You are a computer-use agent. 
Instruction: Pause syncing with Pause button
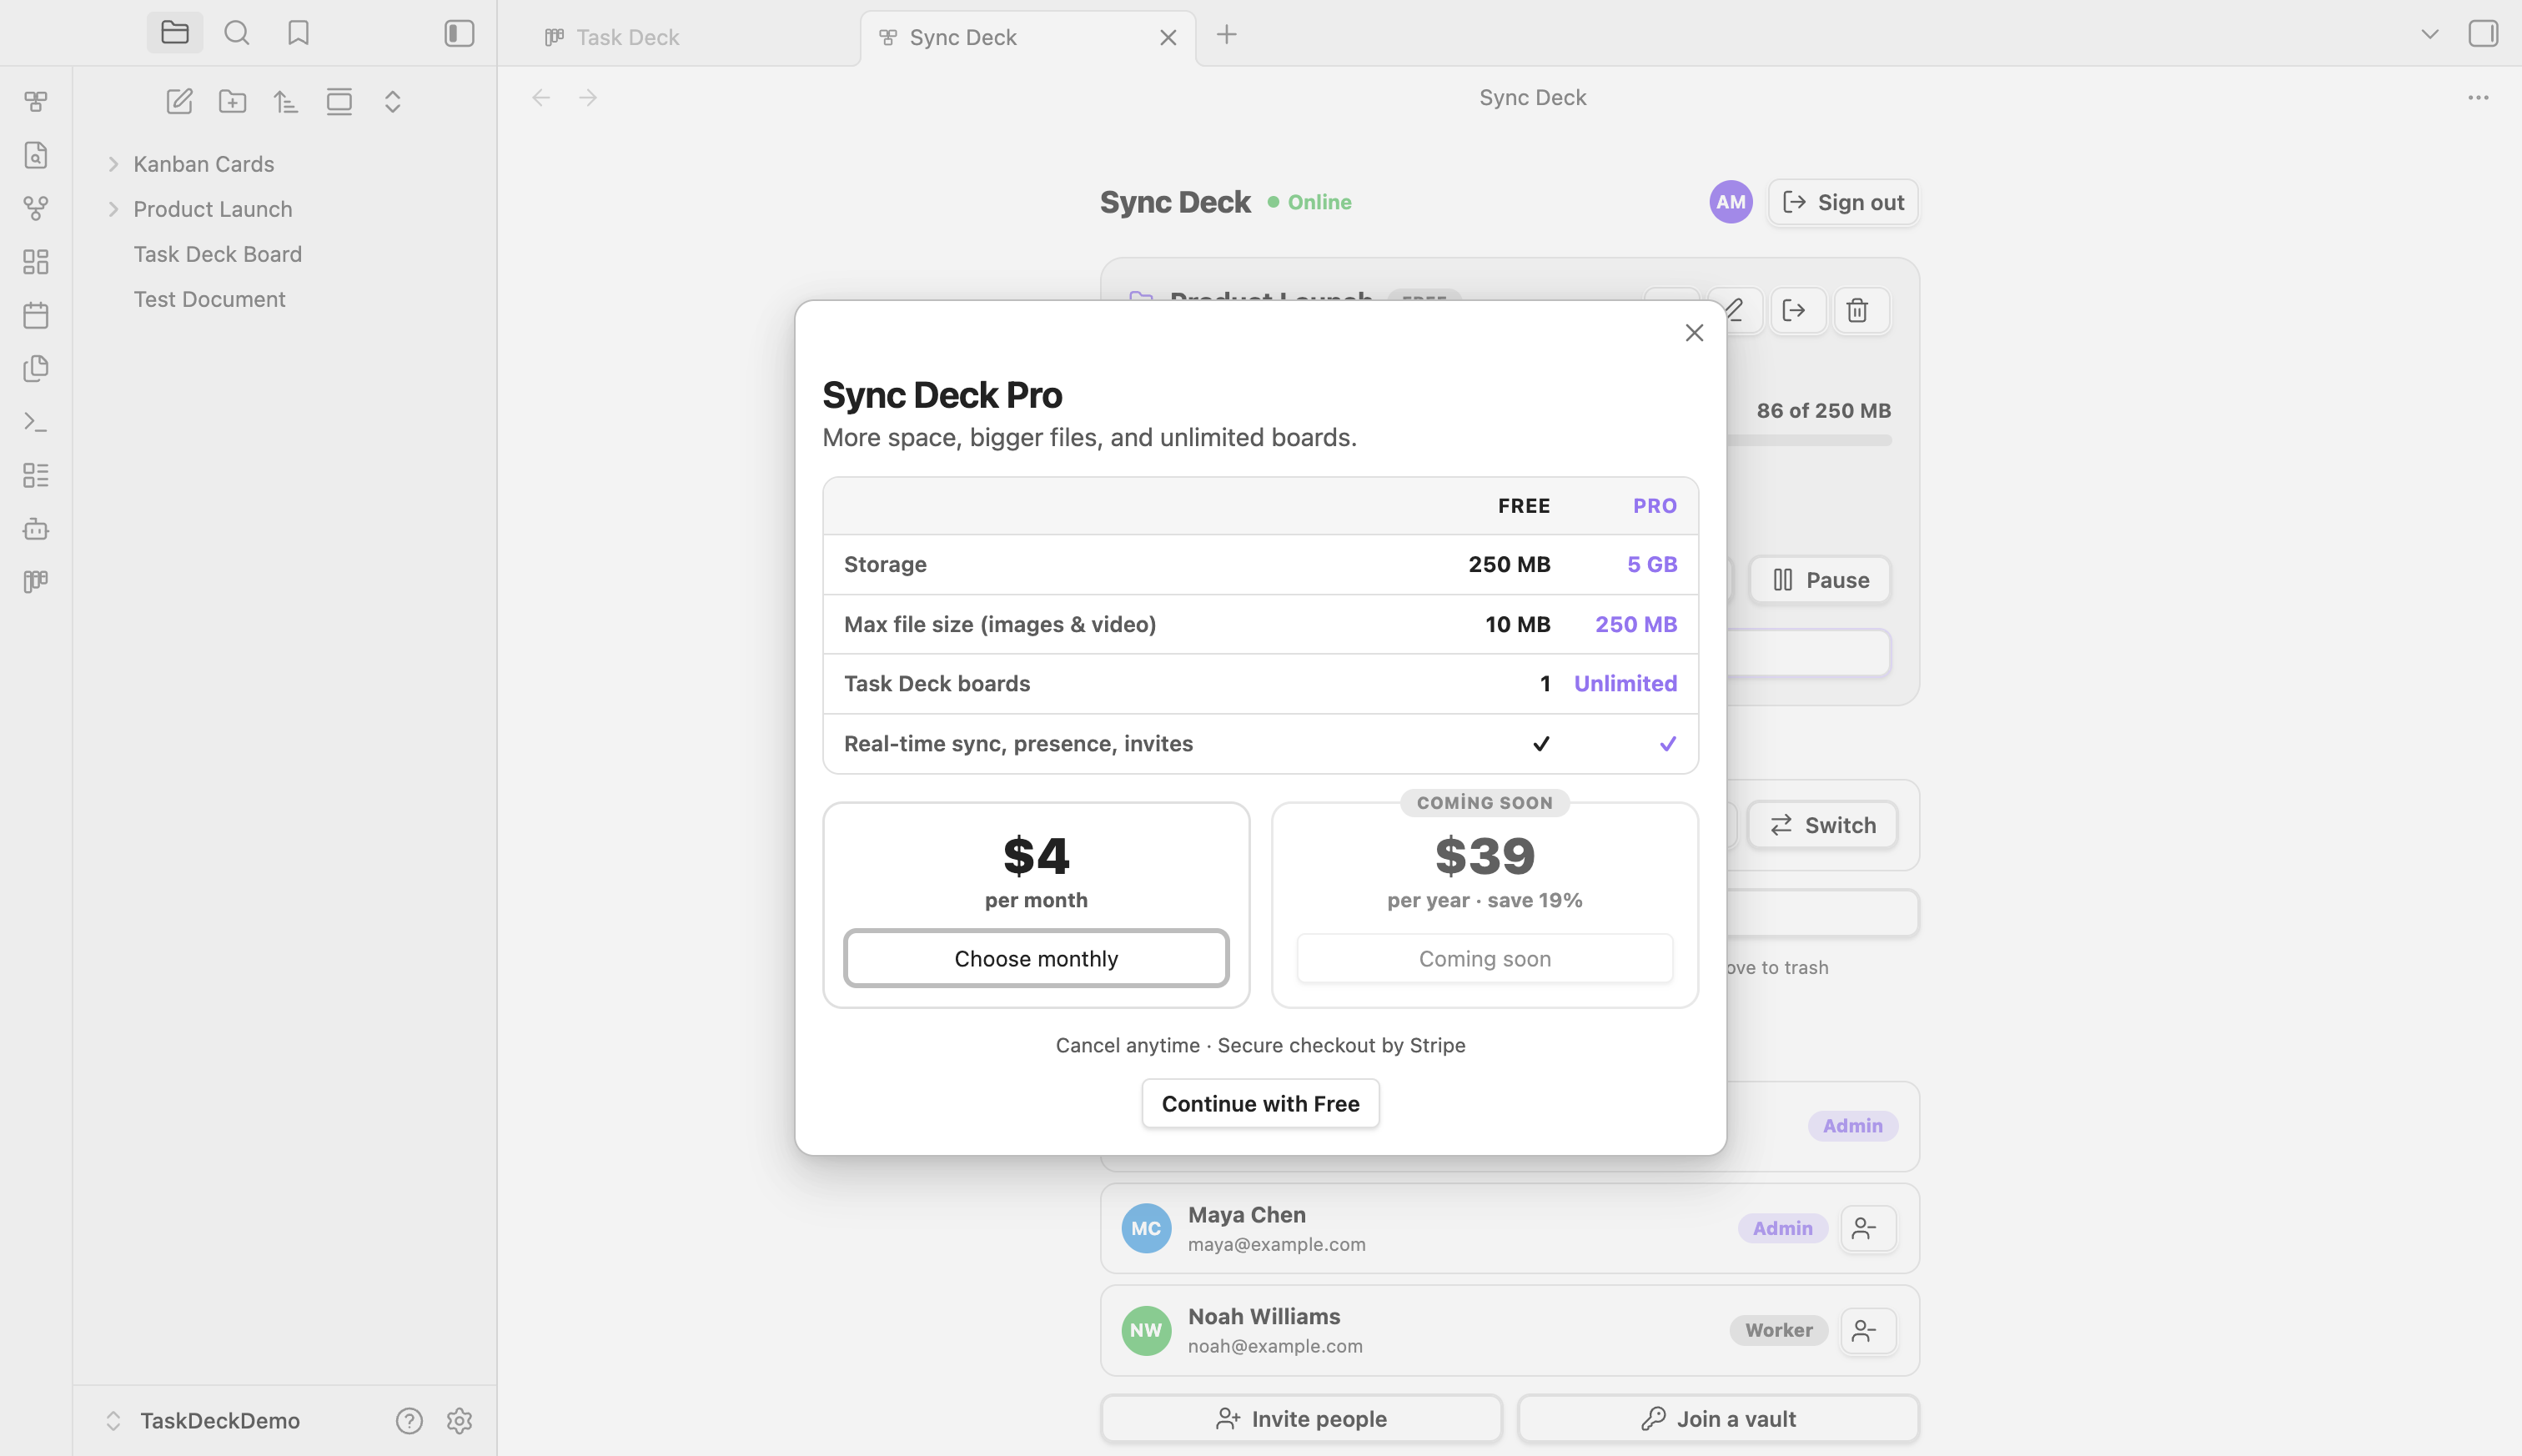[x=1820, y=580]
